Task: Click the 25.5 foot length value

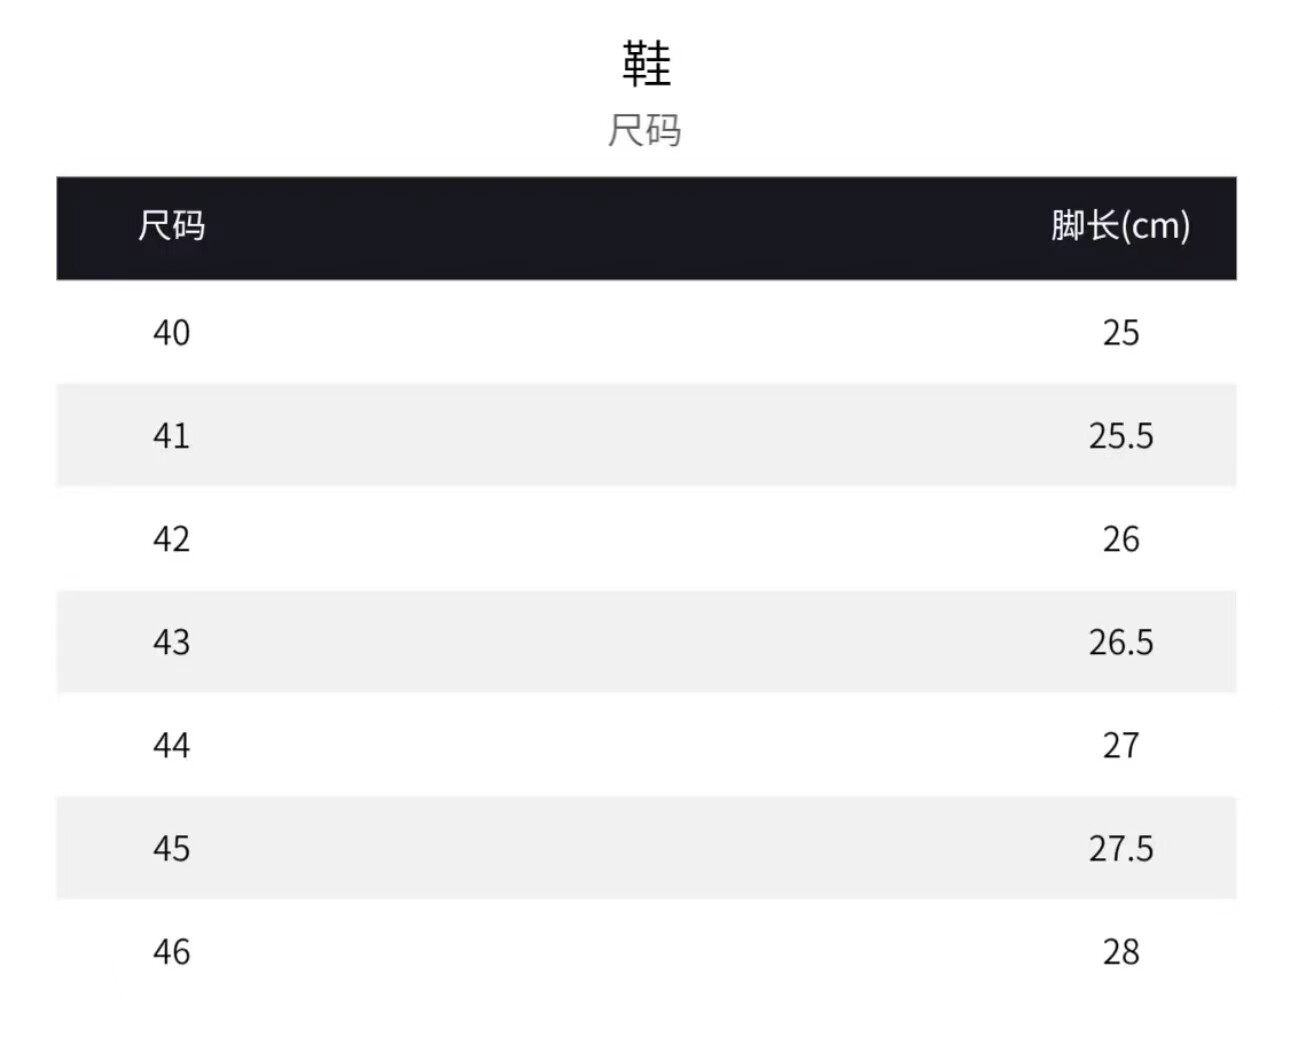Action: coord(1121,436)
